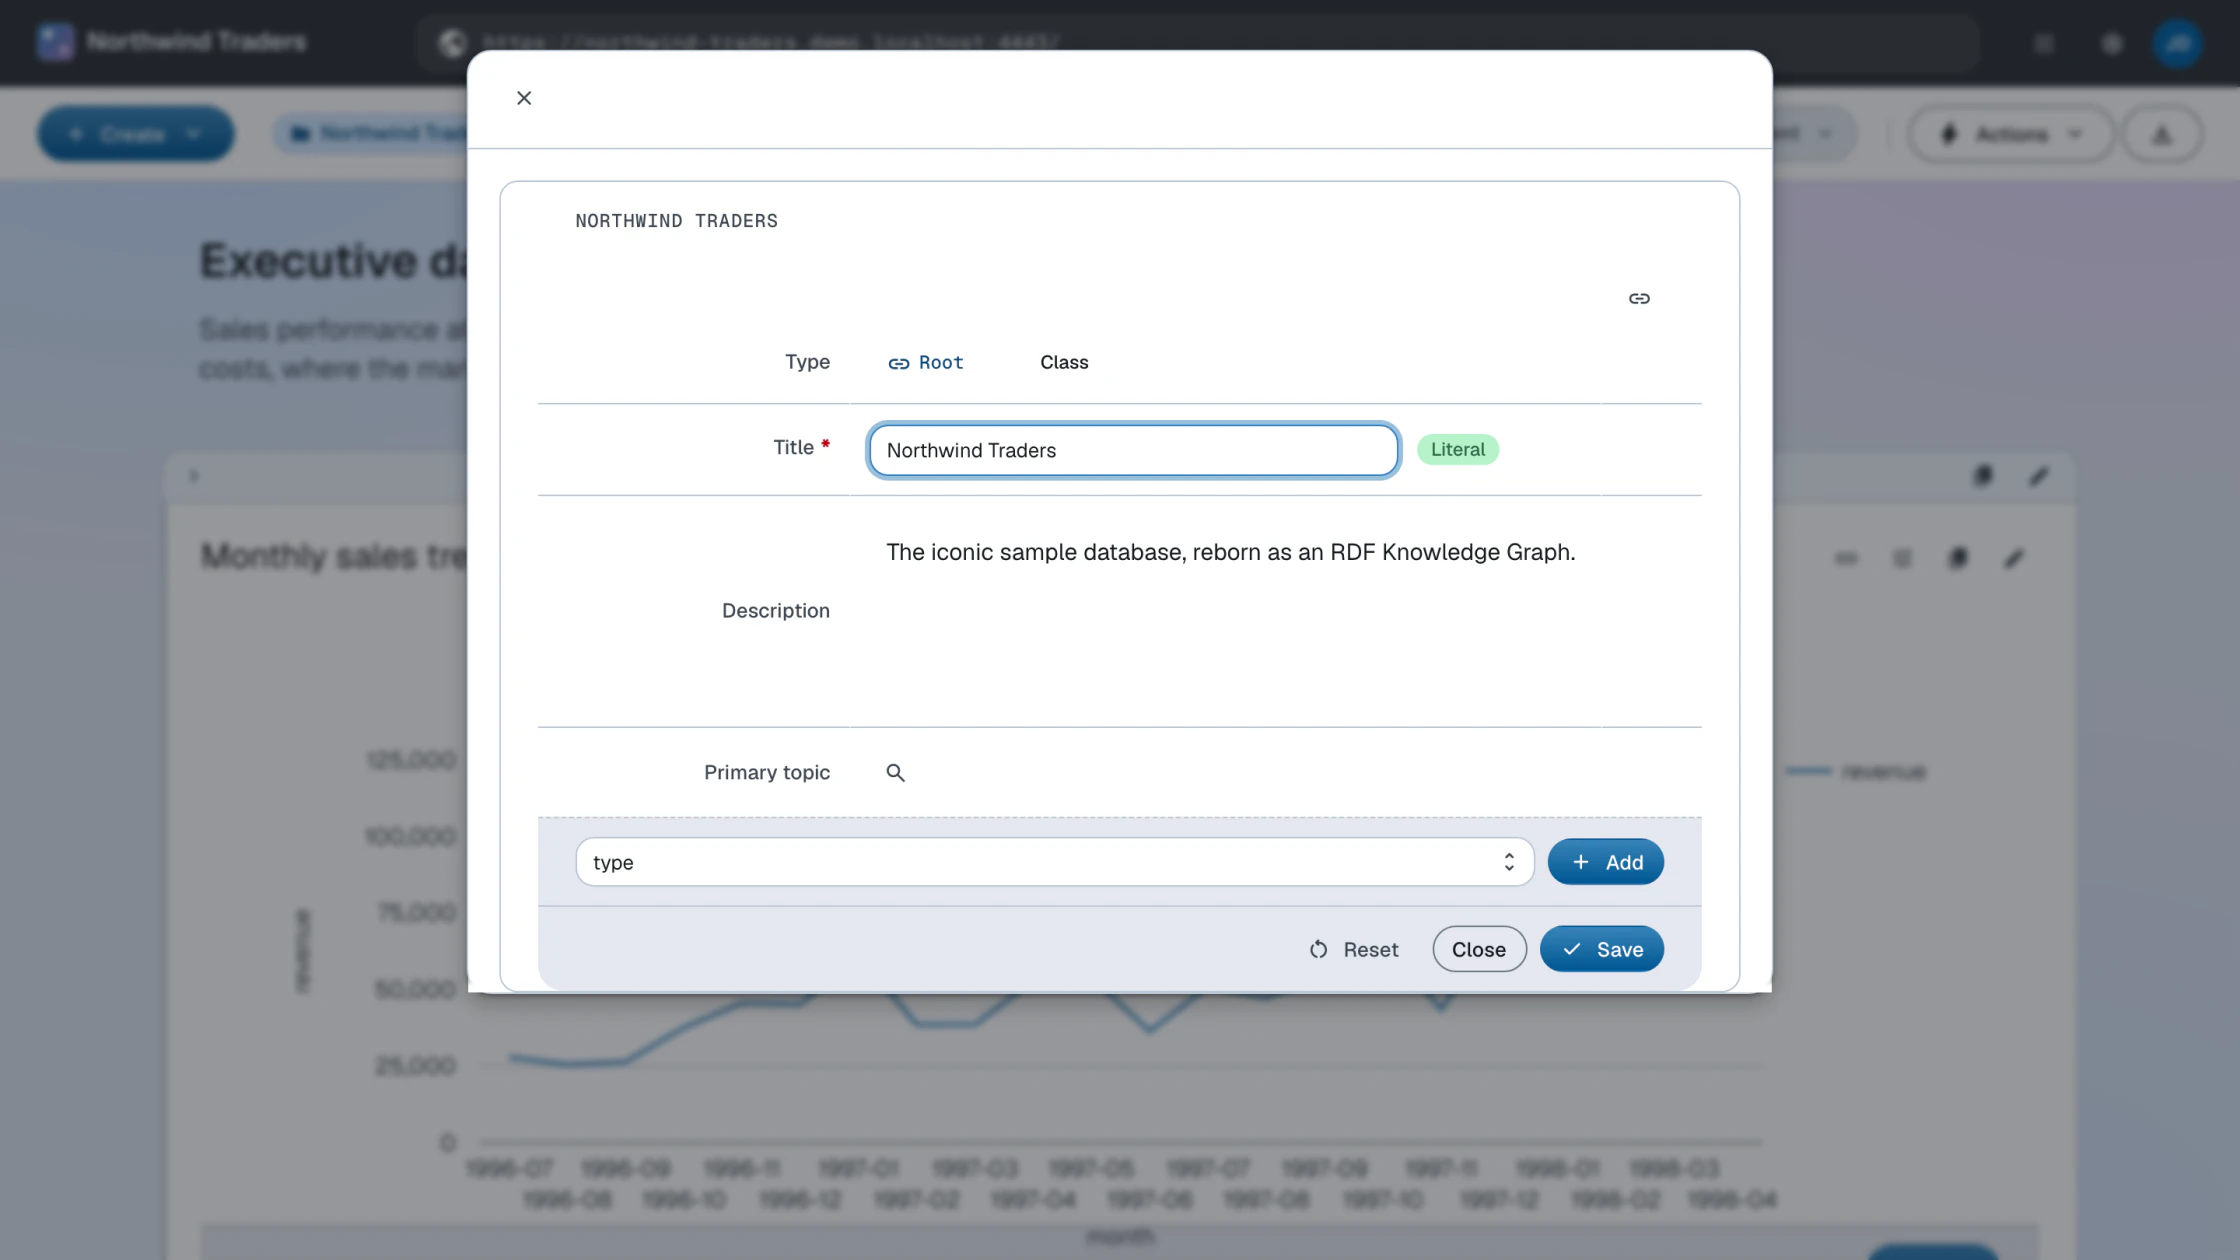Close the dialog with the X icon

[x=524, y=98]
